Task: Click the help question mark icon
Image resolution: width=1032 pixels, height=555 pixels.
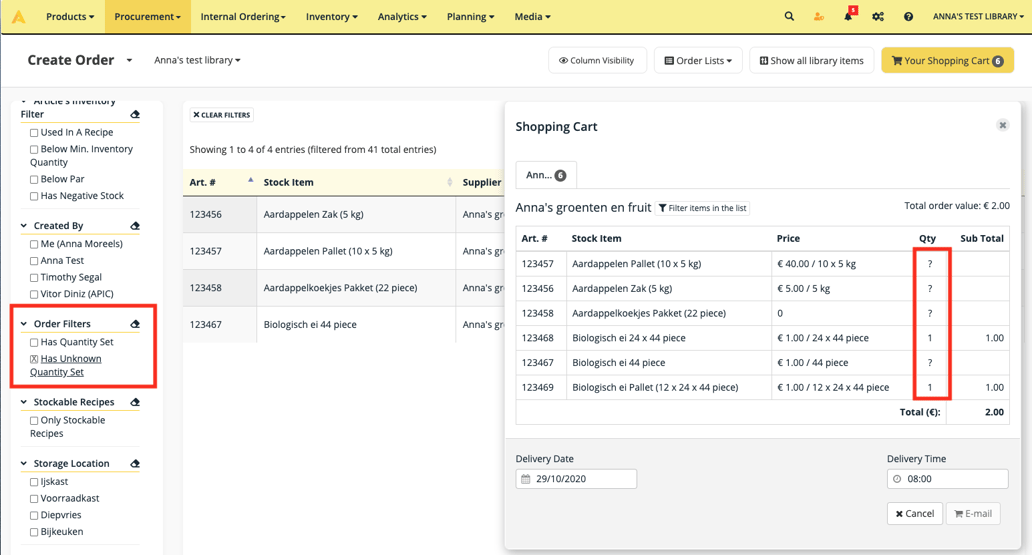Action: (908, 16)
